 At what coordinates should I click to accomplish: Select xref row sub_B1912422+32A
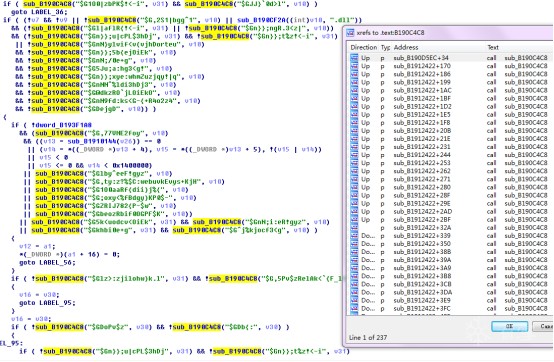(x=452, y=228)
